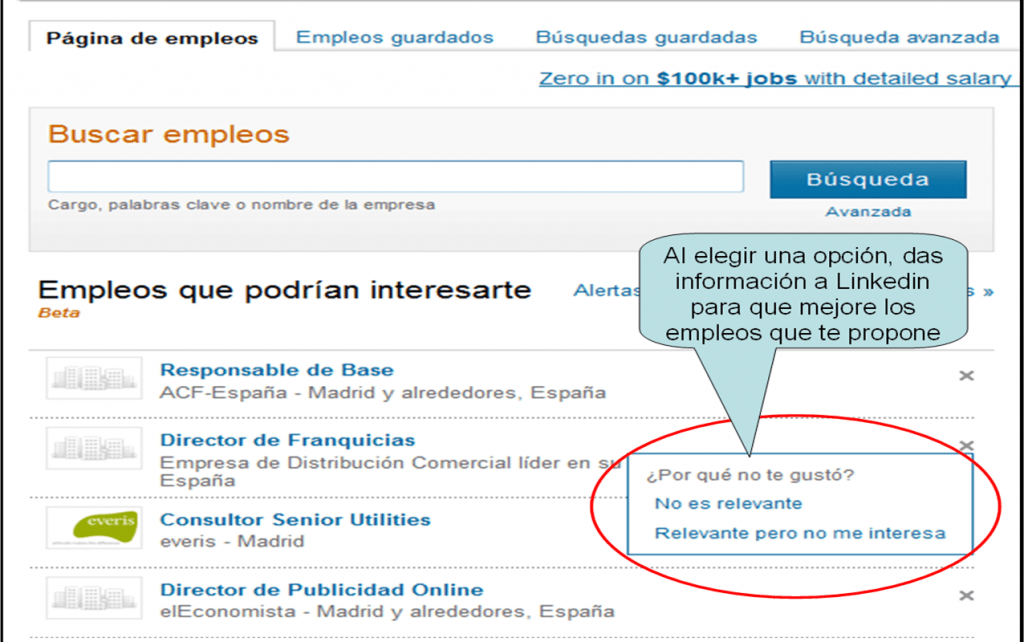
Task: Click the Beta label
Action: 59,313
